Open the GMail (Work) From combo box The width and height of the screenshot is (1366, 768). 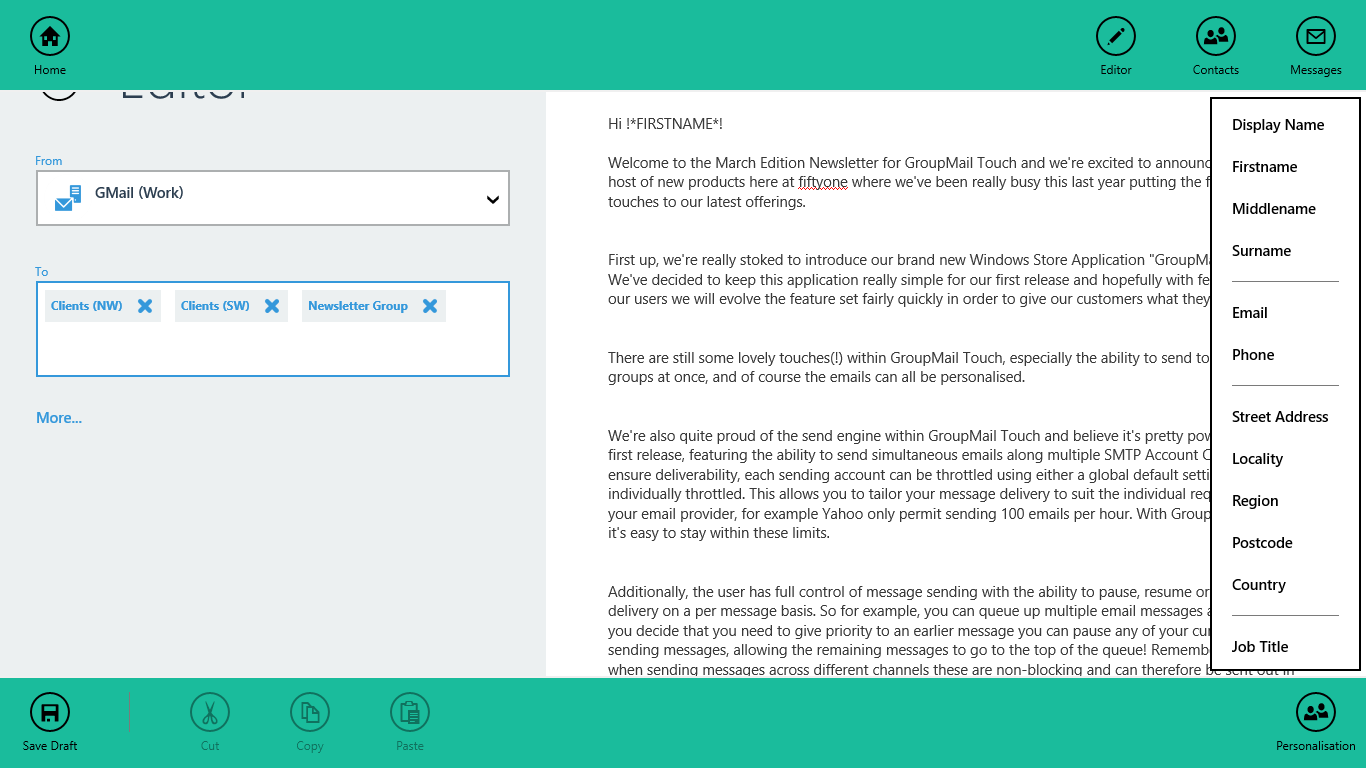click(x=273, y=198)
